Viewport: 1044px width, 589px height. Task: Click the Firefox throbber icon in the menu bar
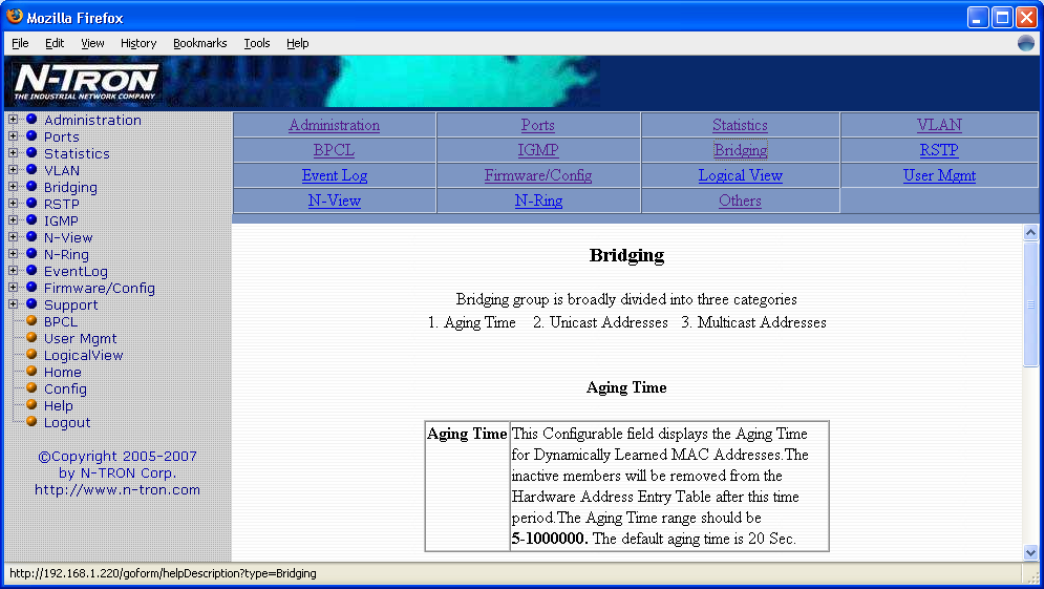[1026, 43]
